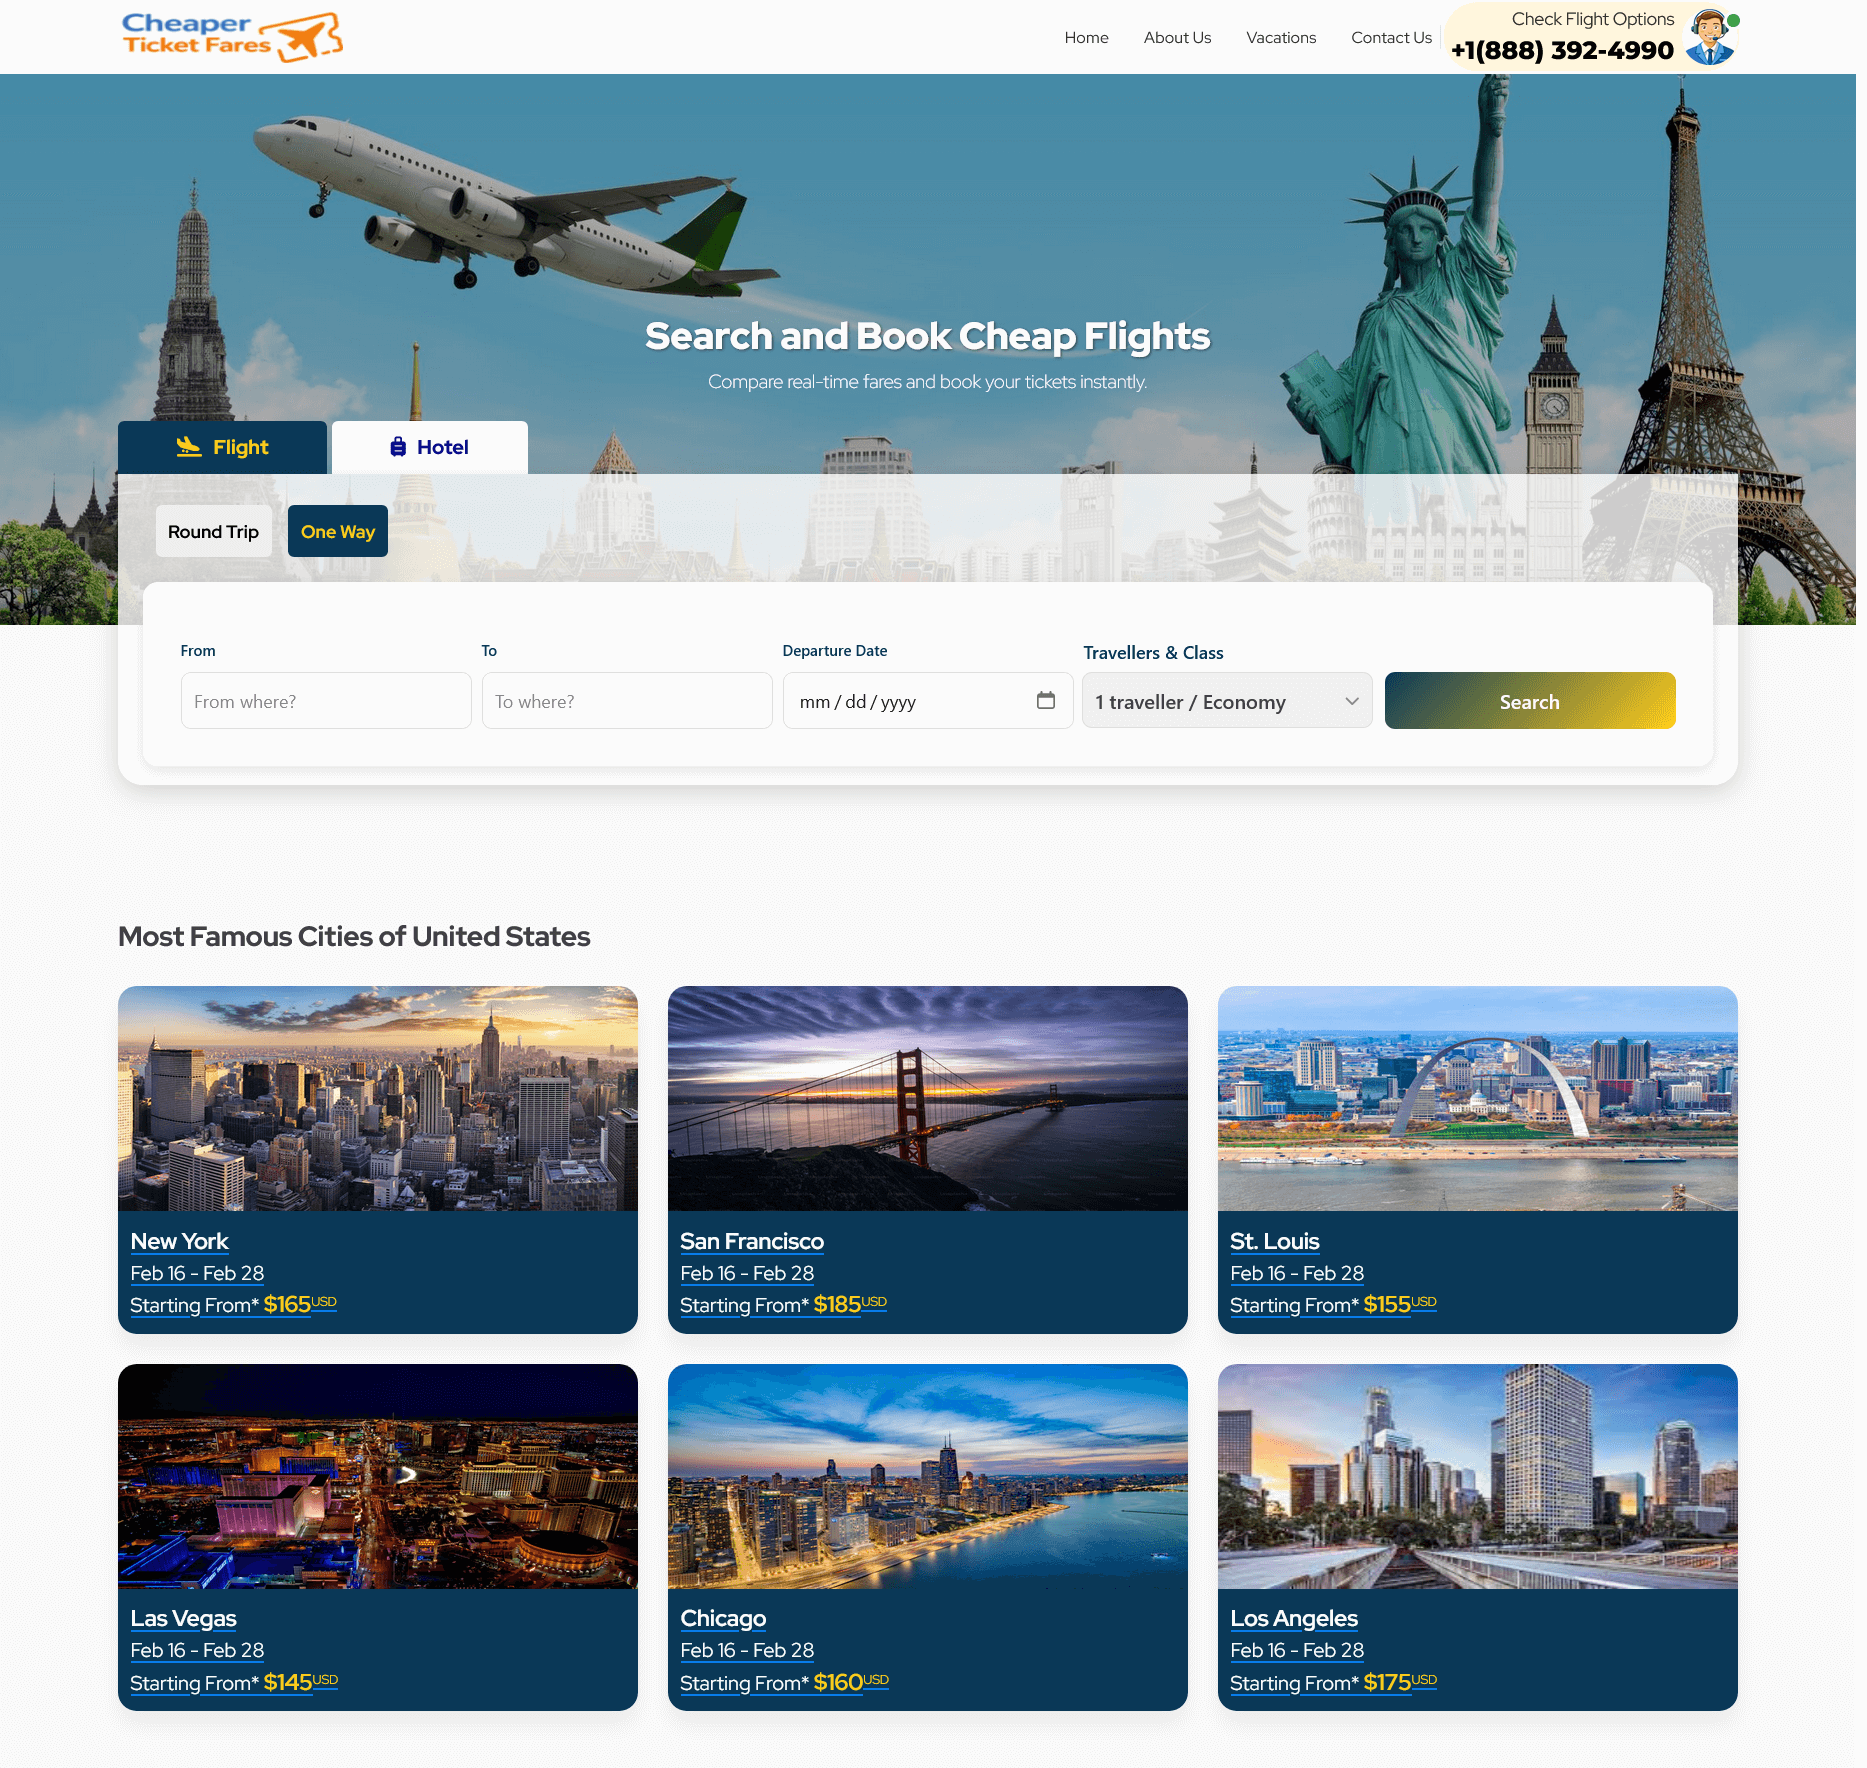
Task: Open the Contact Us nav link
Action: 1391,37
